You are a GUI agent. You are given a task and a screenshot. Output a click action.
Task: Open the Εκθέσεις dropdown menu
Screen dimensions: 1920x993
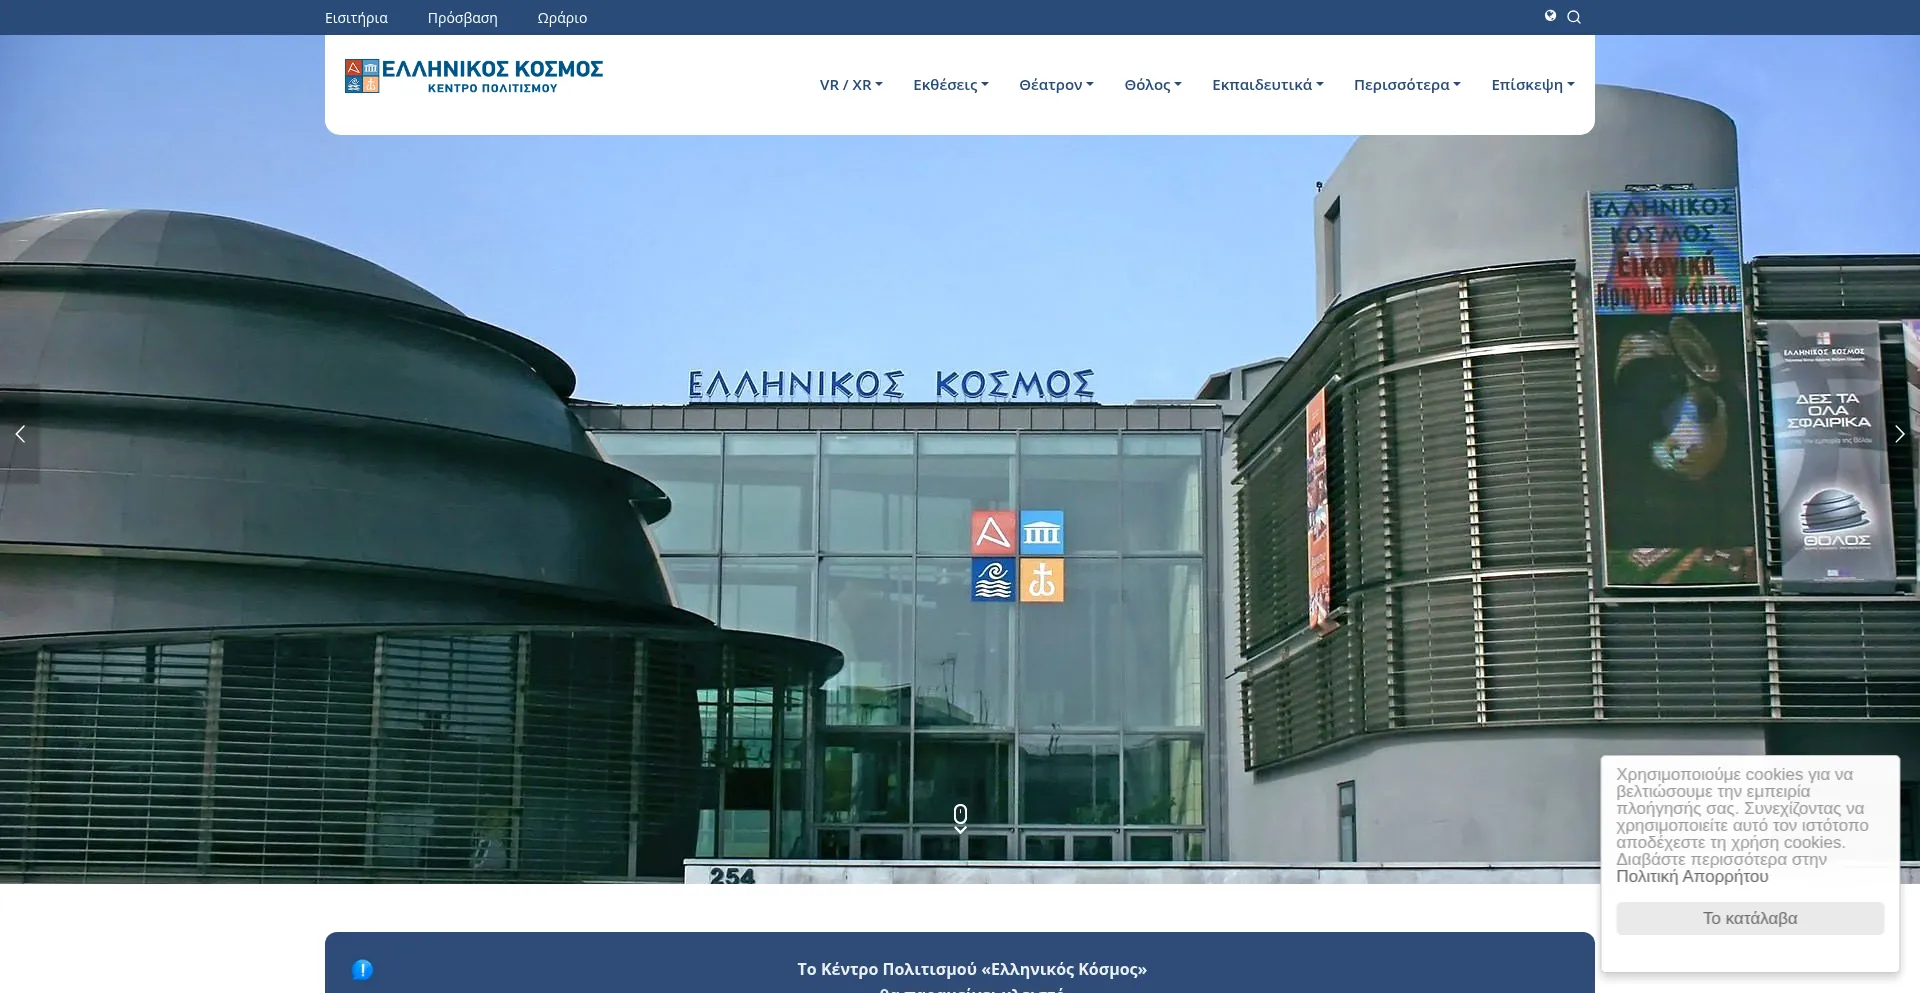coord(950,85)
